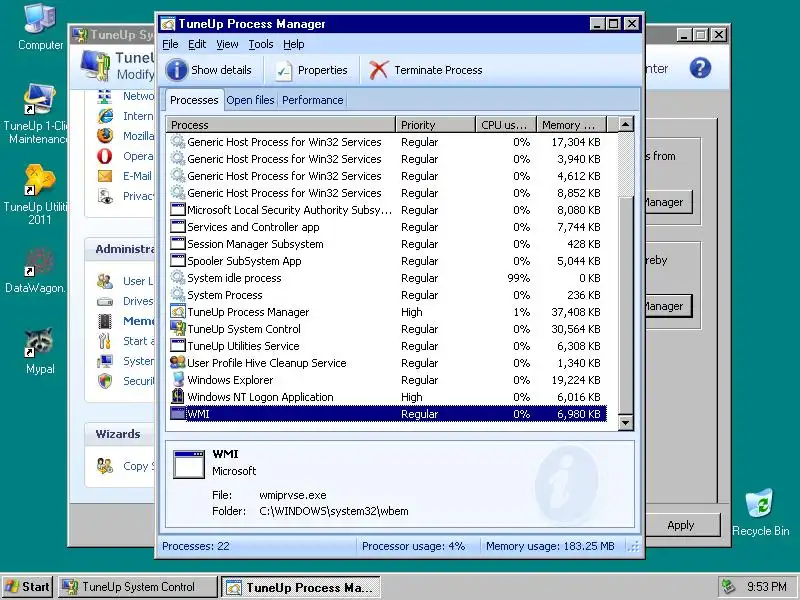Open the View menu
This screenshot has height=600, width=800.
227,44
